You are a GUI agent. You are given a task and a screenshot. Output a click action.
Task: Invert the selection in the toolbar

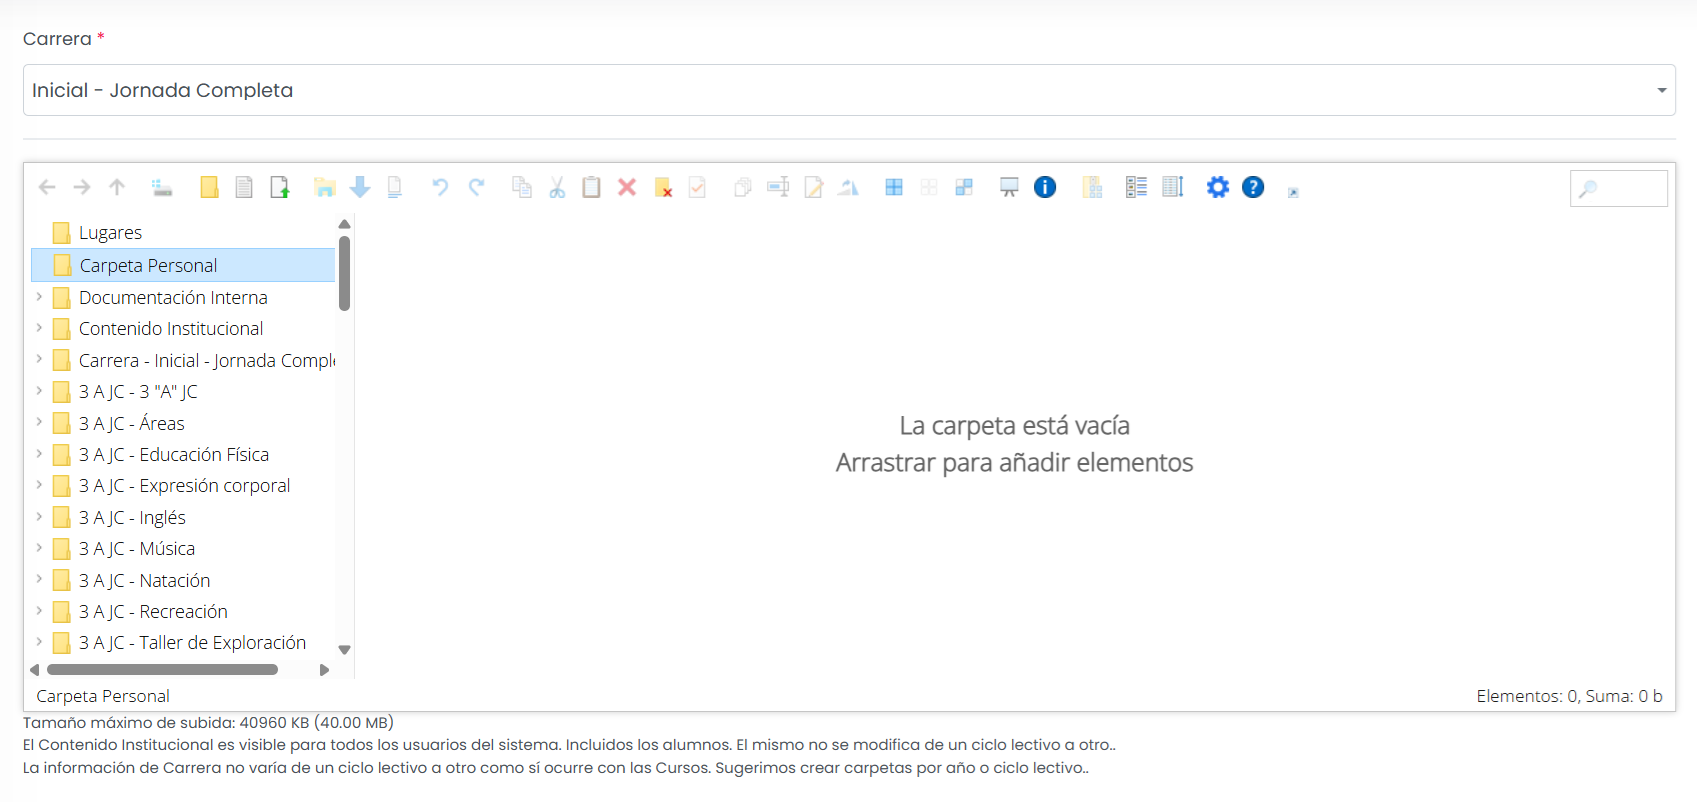(964, 187)
